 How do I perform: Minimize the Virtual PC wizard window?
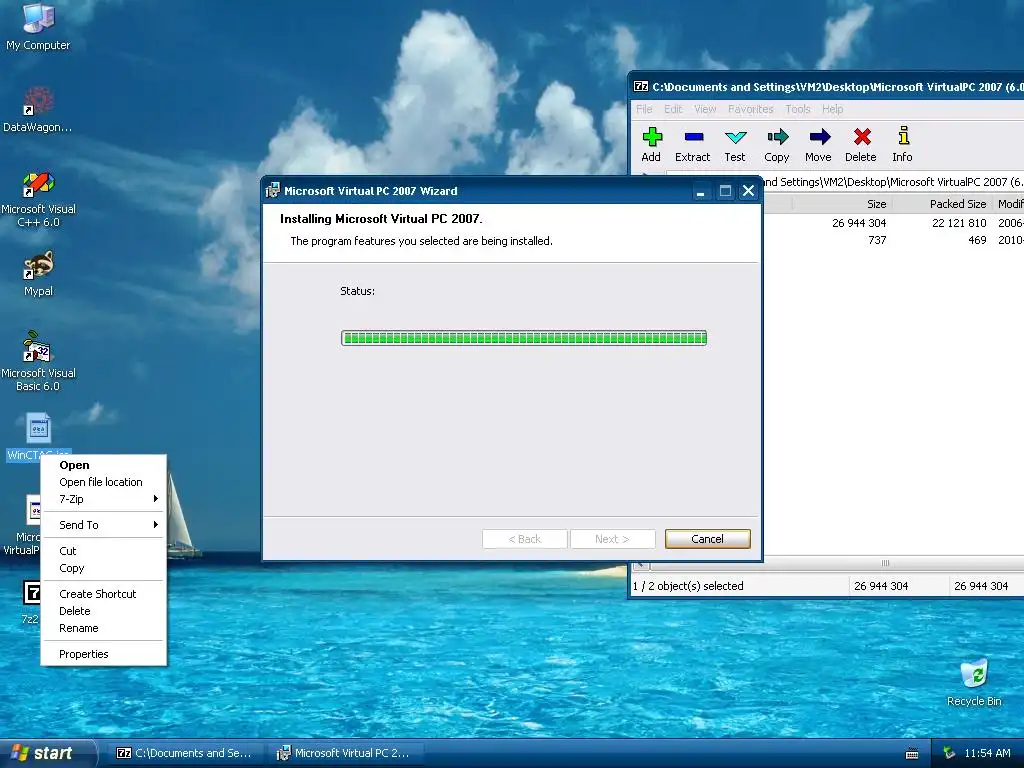tap(701, 191)
